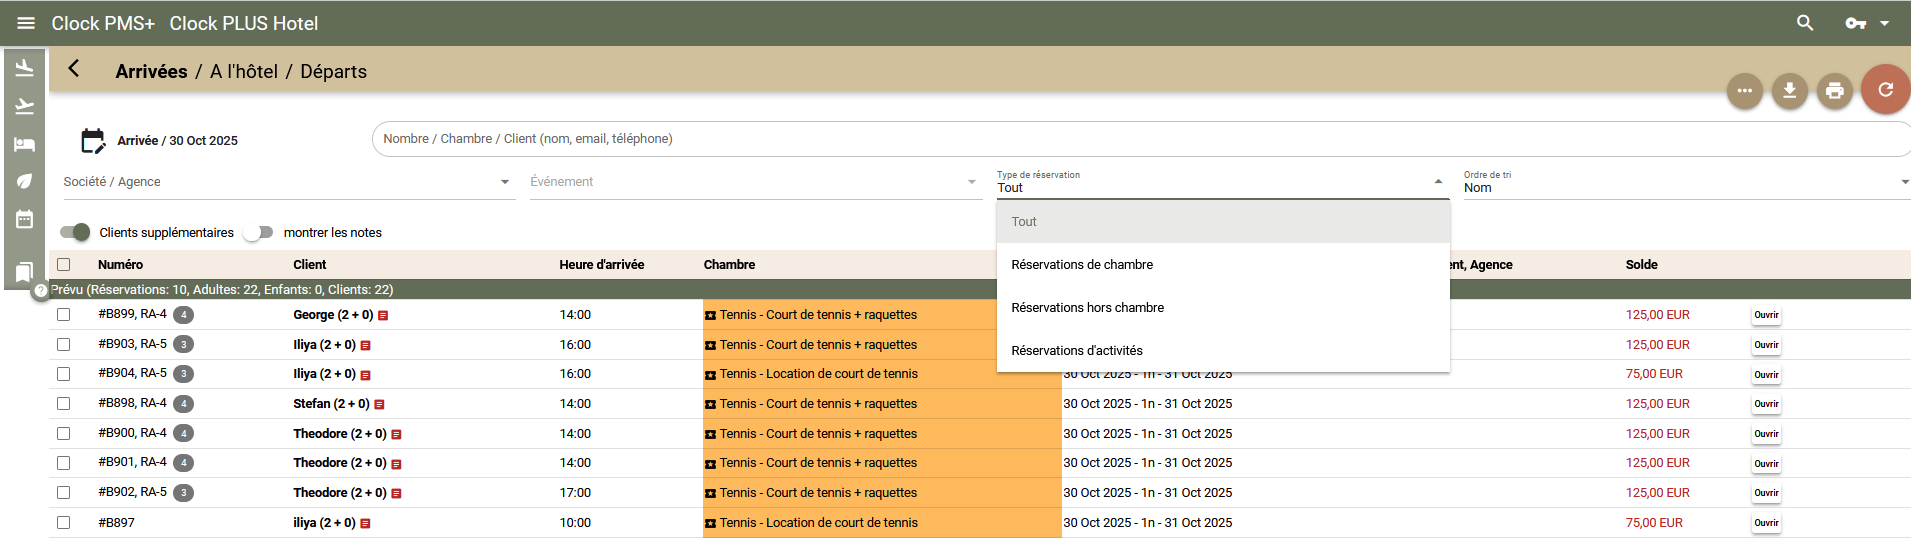The width and height of the screenshot is (1911, 538).
Task: Click Ouvrir for reservation #B898
Action: point(1766,404)
